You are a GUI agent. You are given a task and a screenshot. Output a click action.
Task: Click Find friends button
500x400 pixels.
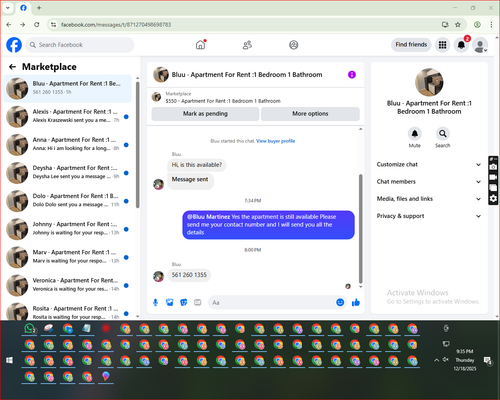411,45
